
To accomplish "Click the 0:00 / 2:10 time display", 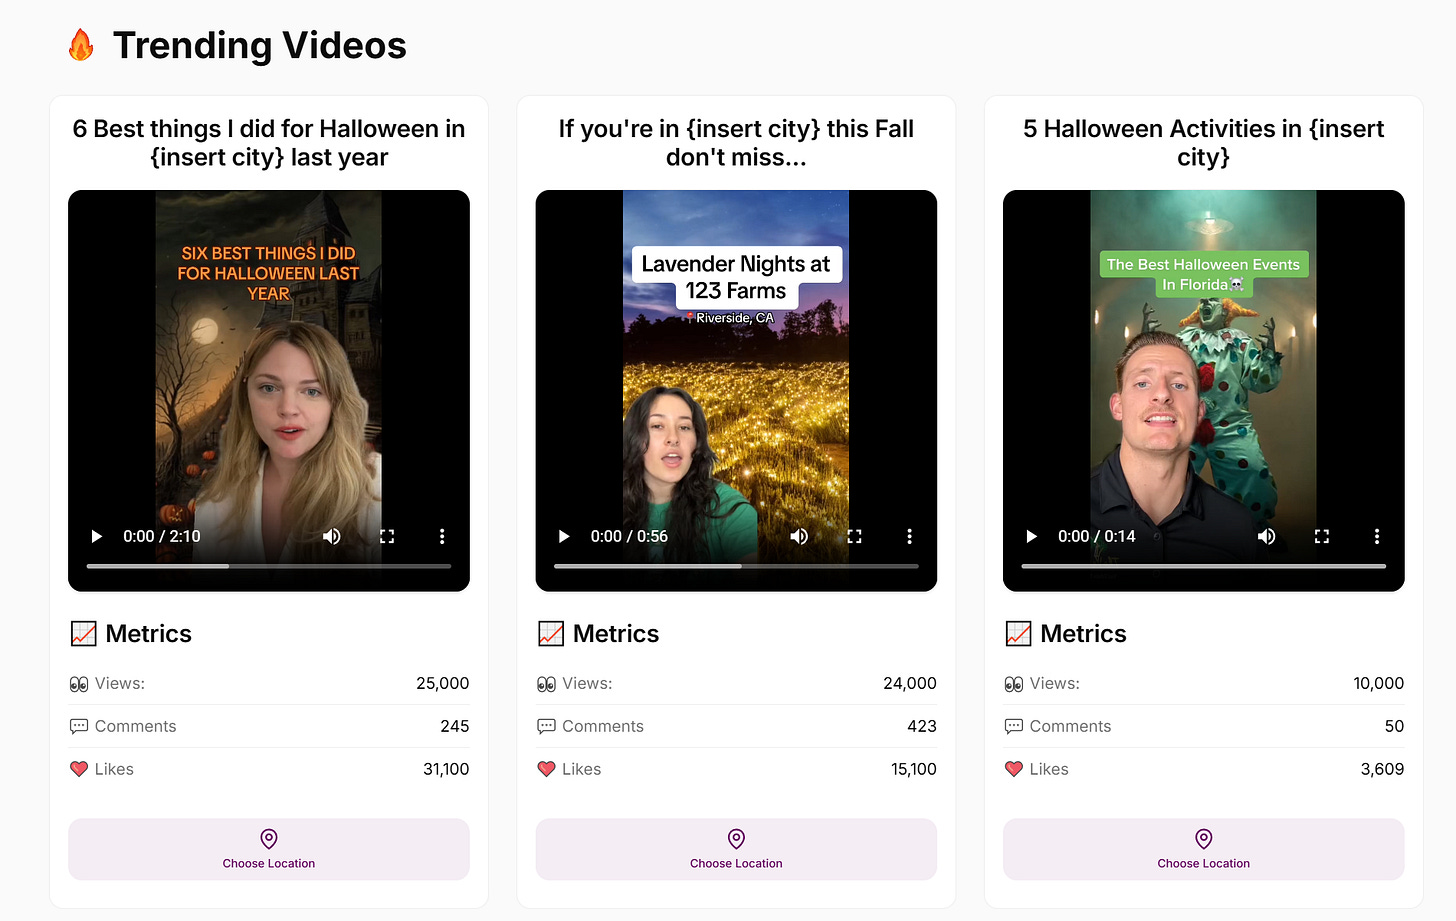I will tap(162, 536).
